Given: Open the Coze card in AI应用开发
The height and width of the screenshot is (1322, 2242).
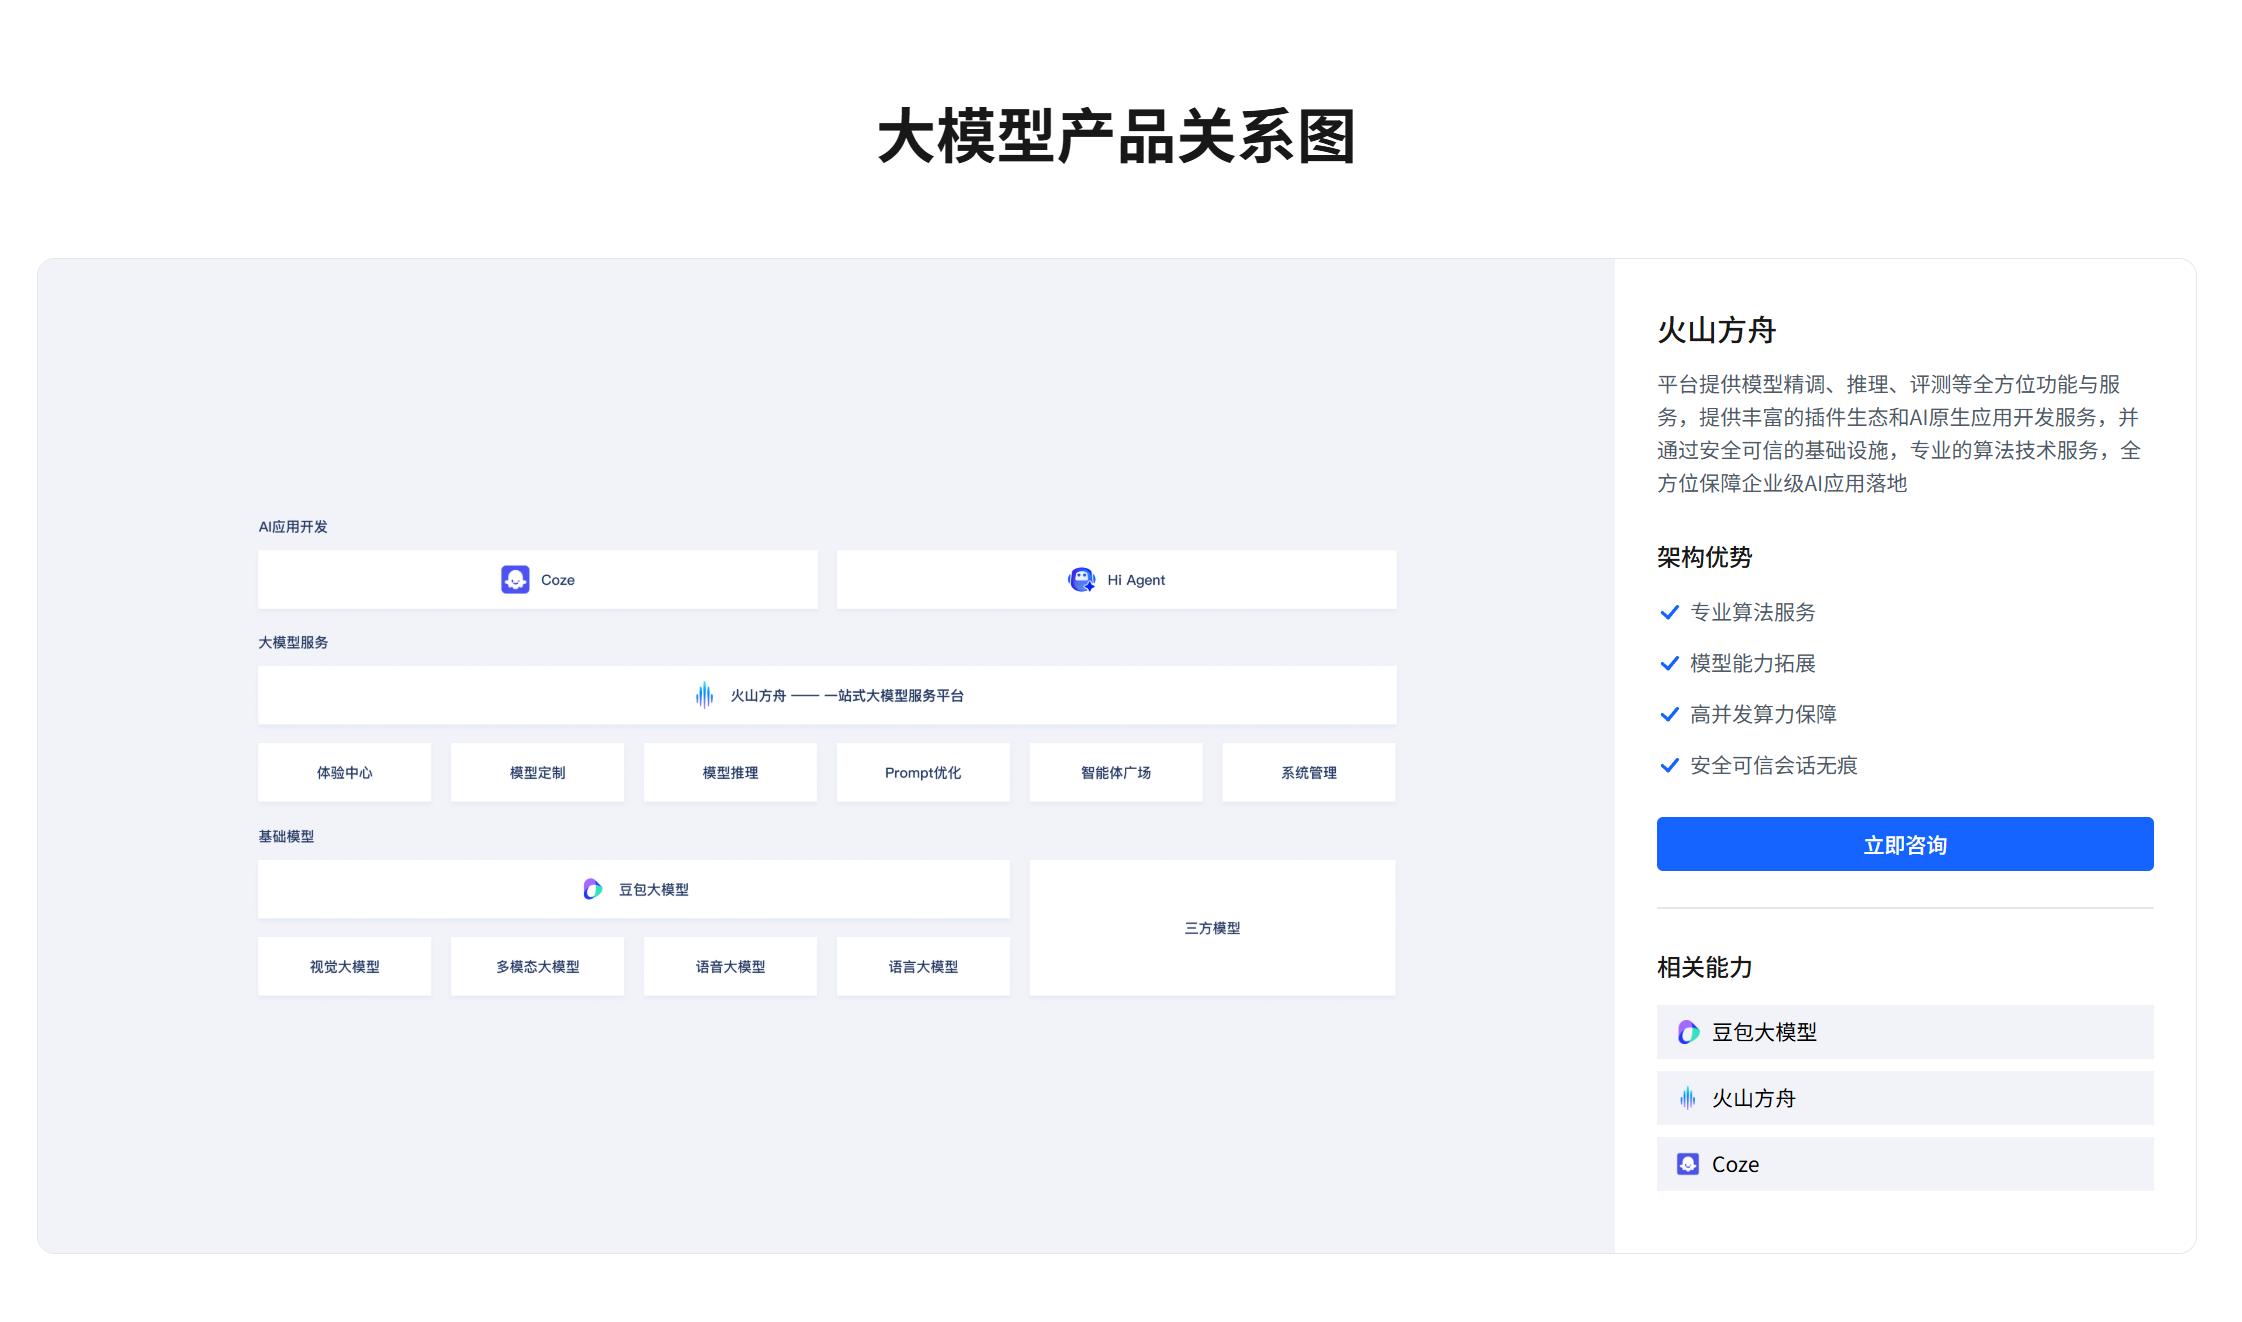Looking at the screenshot, I should [x=538, y=580].
